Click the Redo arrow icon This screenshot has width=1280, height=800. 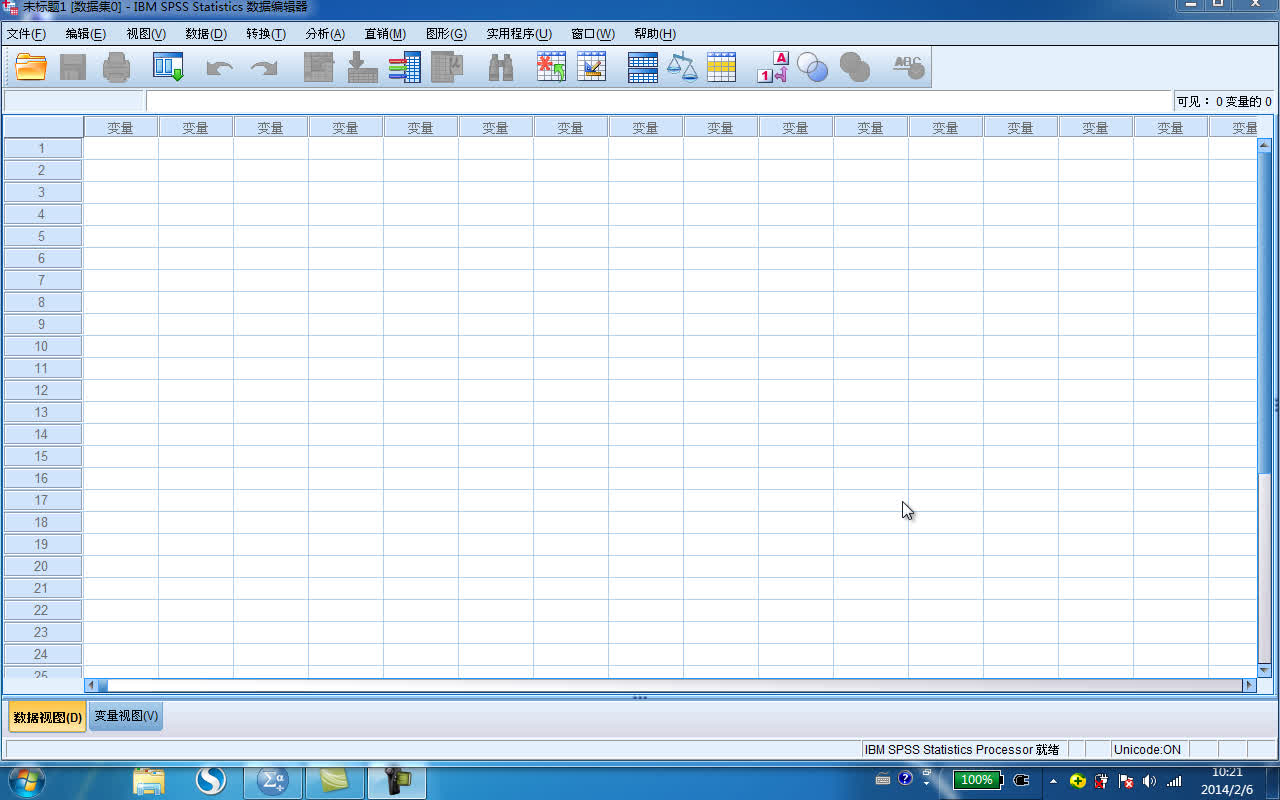click(x=264, y=68)
